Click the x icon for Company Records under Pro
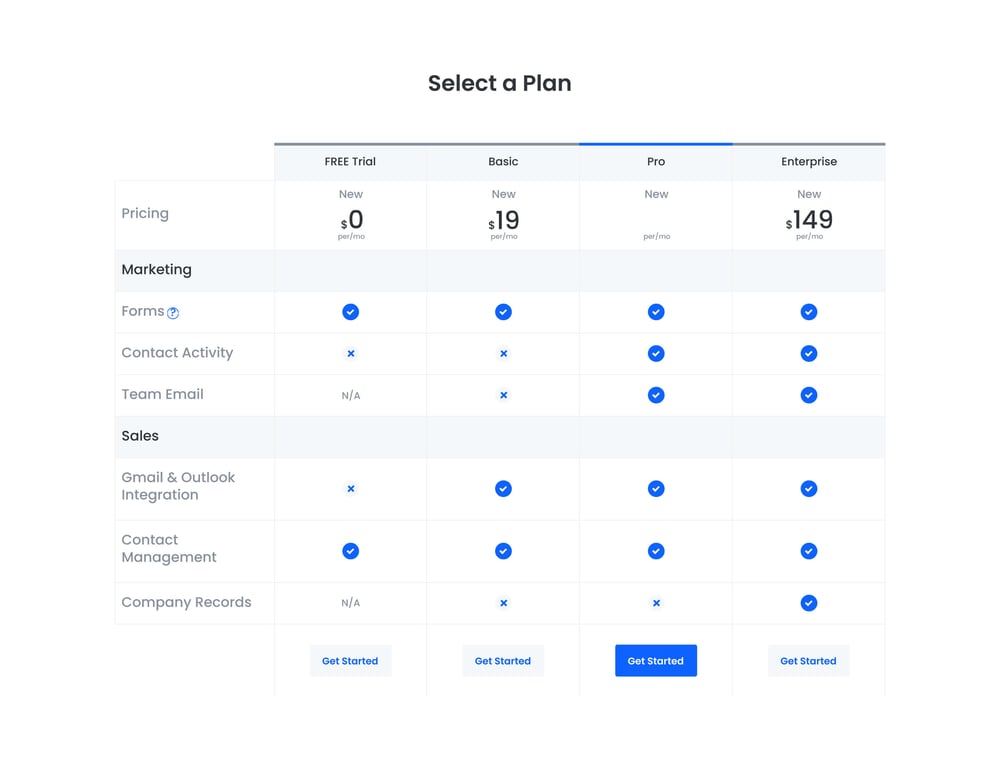 (656, 603)
